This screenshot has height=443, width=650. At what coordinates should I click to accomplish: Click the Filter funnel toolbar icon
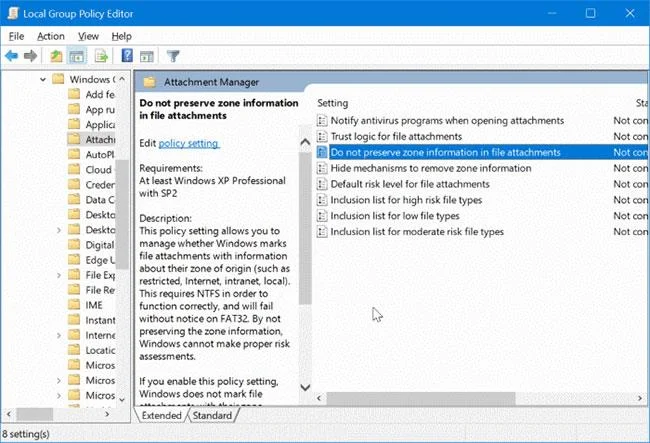173,56
